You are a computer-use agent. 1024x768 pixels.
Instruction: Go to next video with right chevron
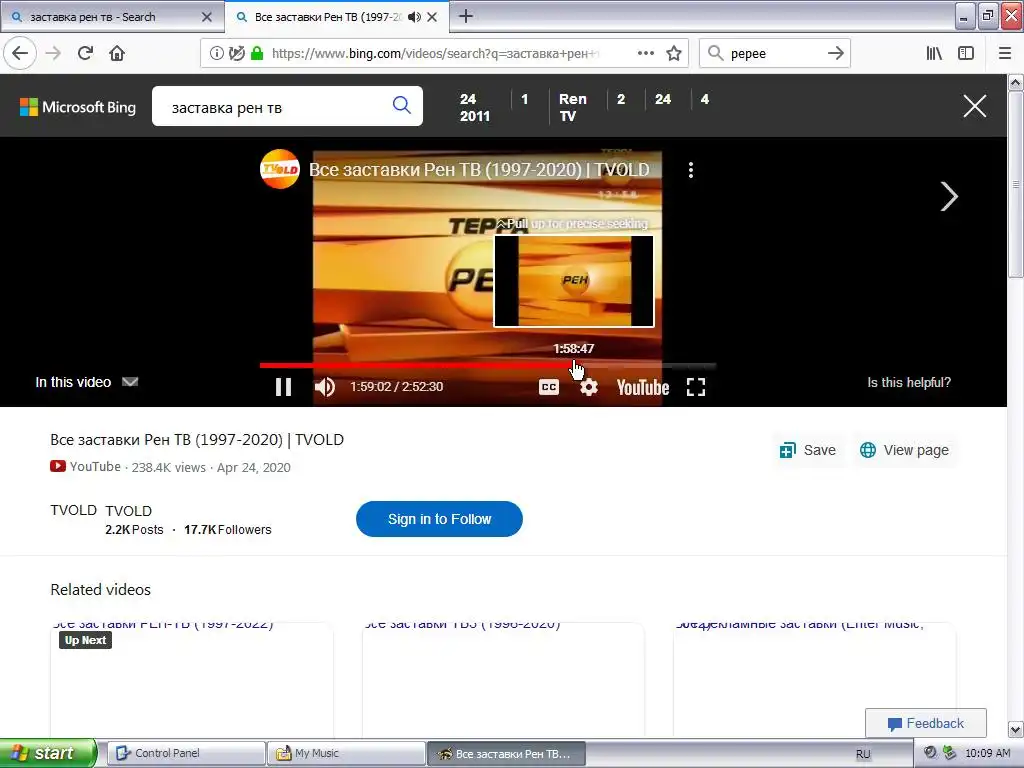point(949,197)
